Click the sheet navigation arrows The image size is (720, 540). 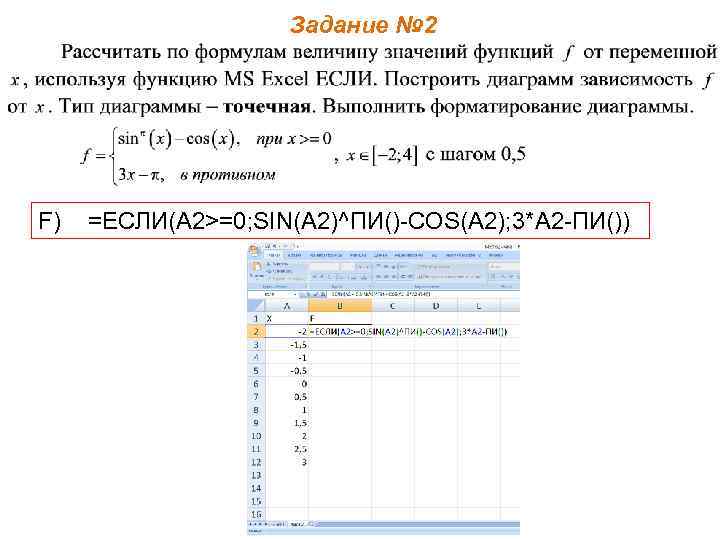click(x=258, y=524)
